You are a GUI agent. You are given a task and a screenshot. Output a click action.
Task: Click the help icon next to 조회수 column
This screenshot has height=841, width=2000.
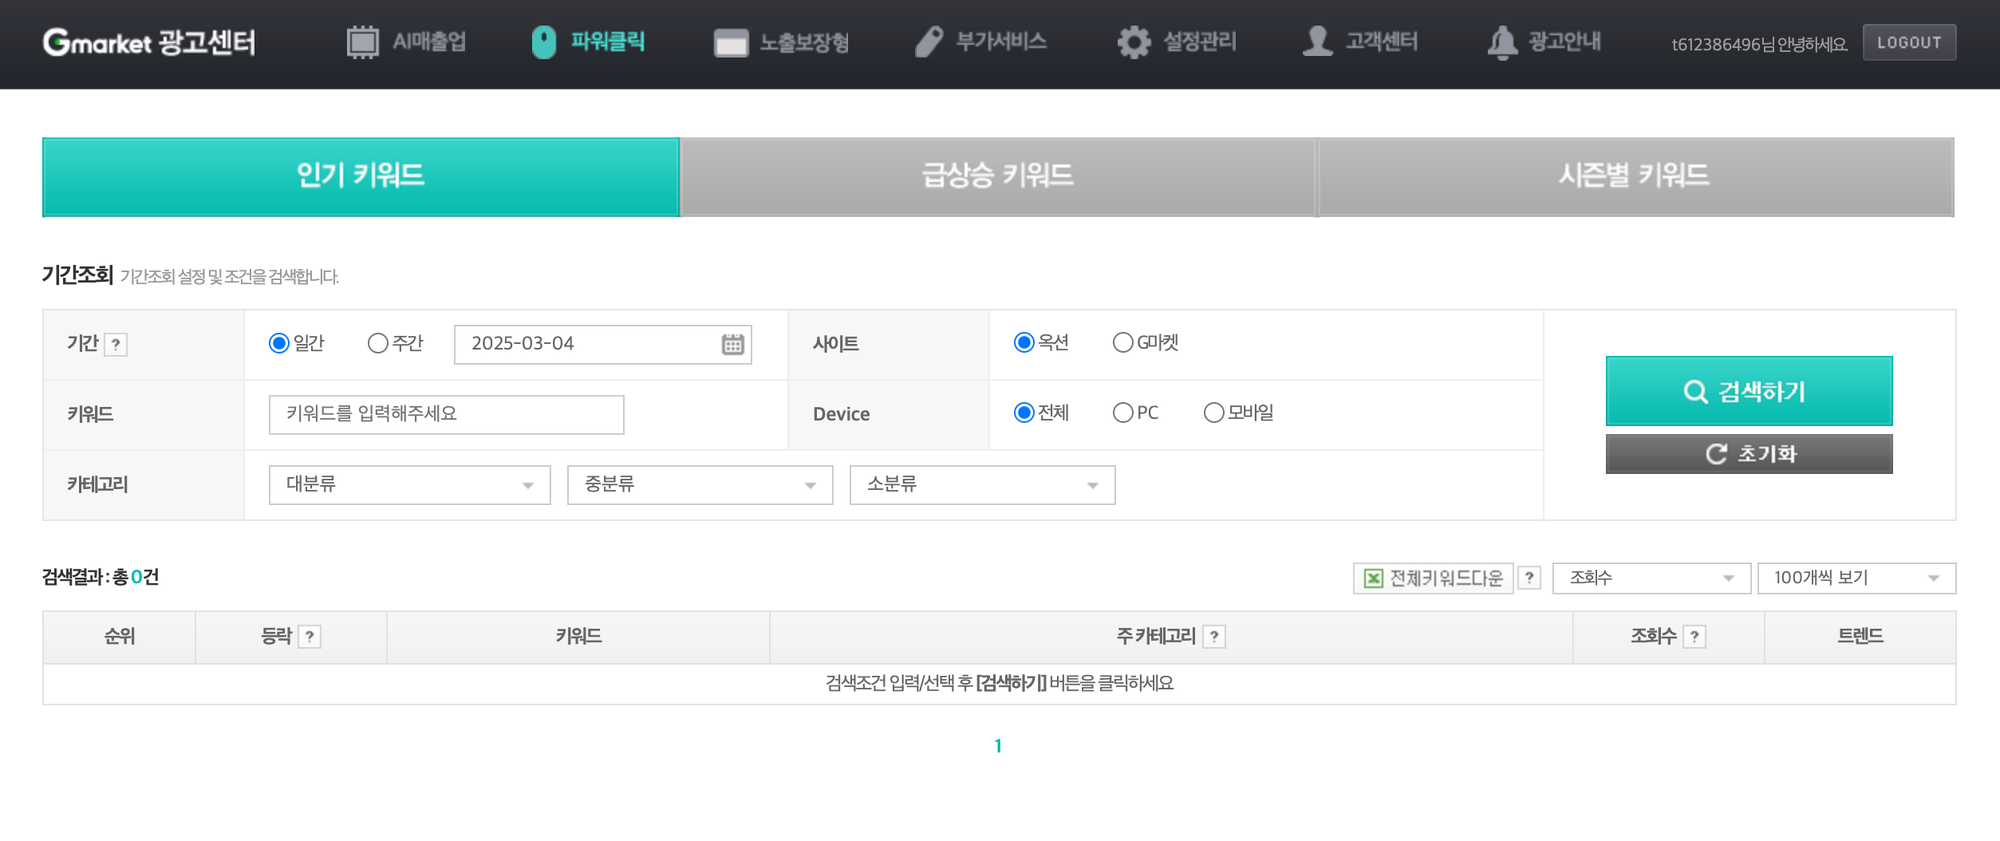[x=1694, y=637]
